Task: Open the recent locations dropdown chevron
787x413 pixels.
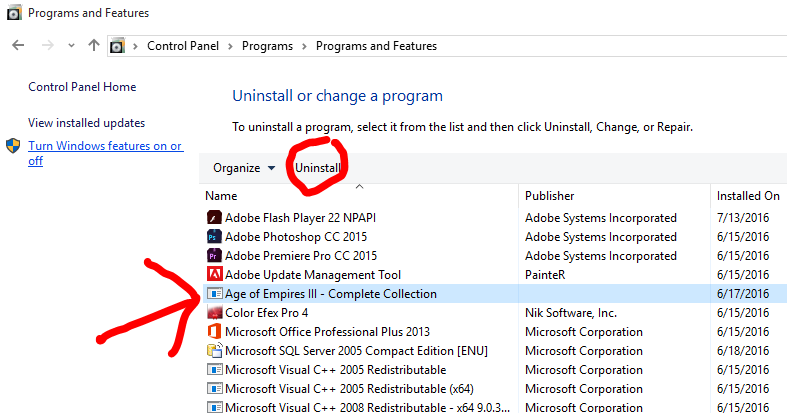Action: 71,46
